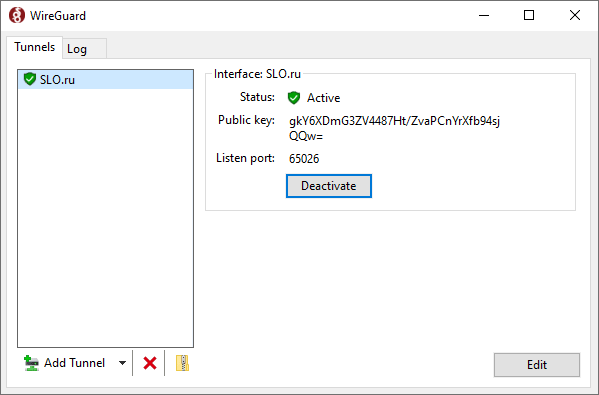This screenshot has height=395, width=599.
Task: Switch to the Log tab
Action: pos(84,49)
